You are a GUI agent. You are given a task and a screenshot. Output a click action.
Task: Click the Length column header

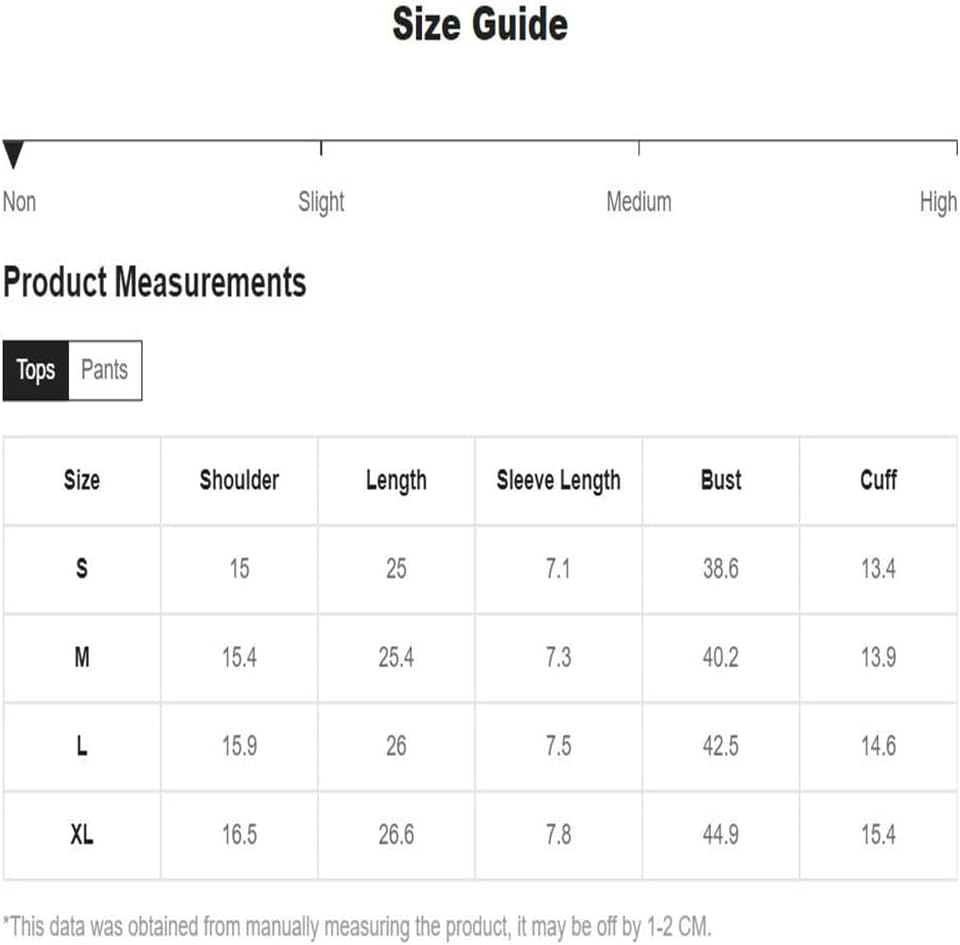[x=396, y=480]
